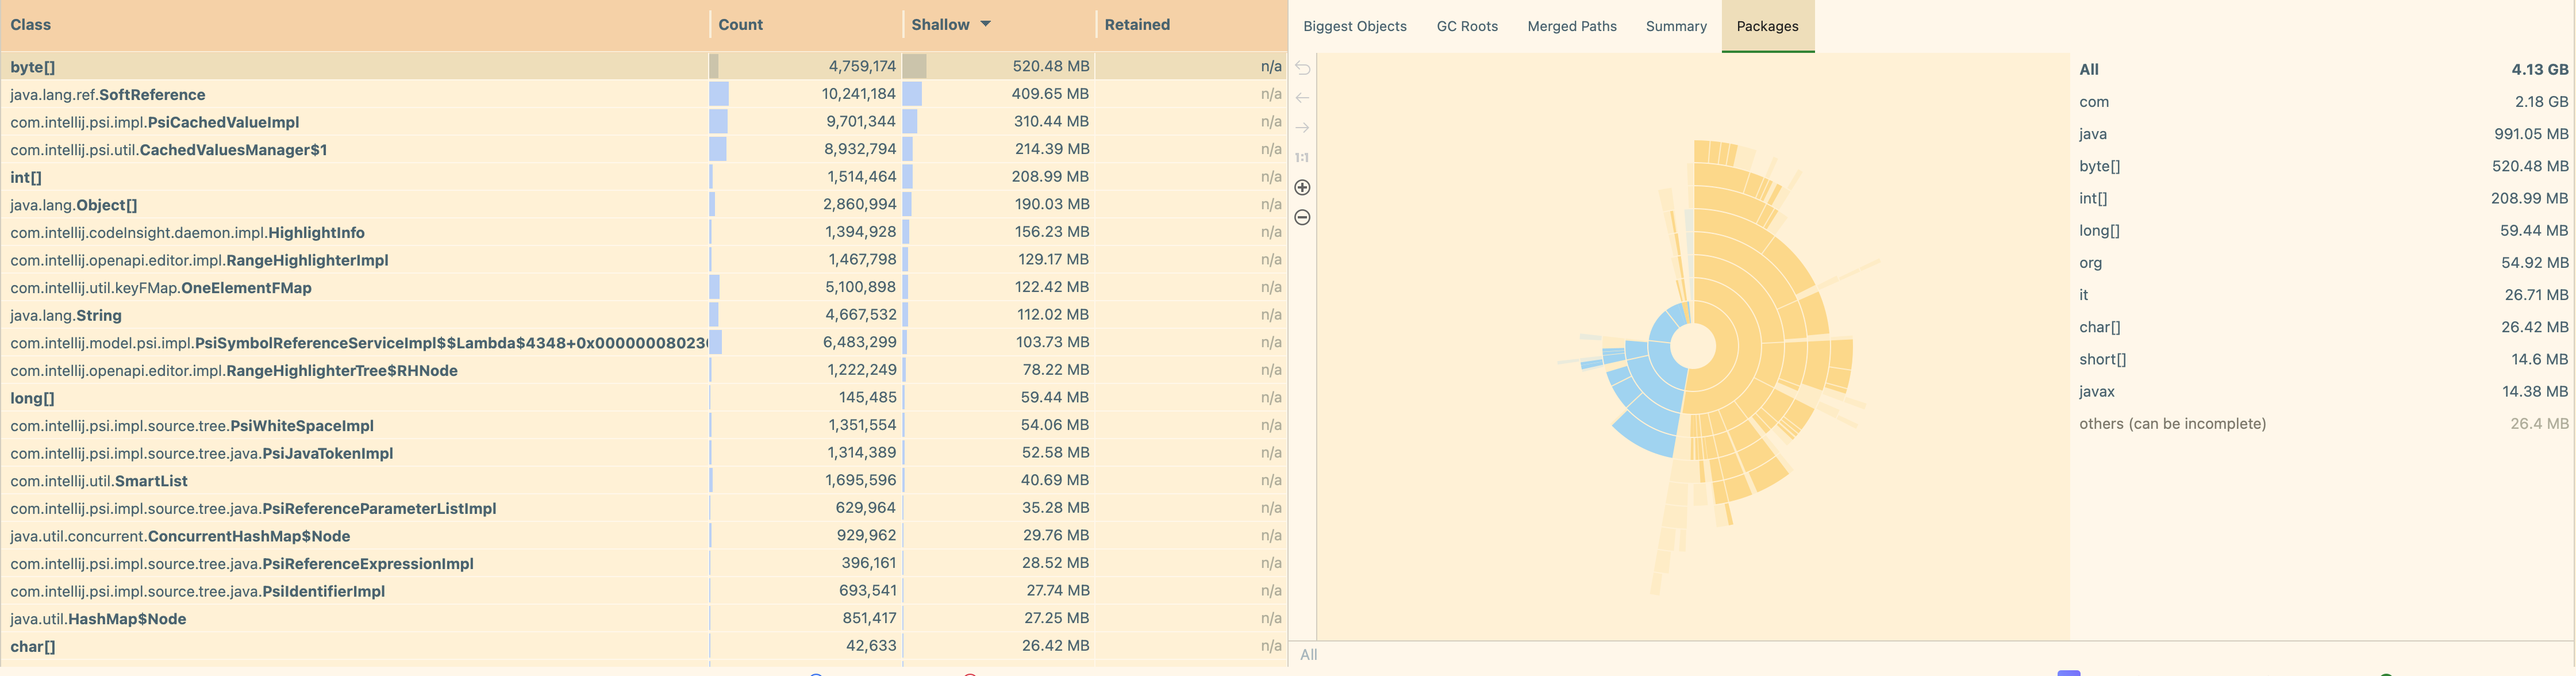Open the Biggest Objects tab

1354,26
